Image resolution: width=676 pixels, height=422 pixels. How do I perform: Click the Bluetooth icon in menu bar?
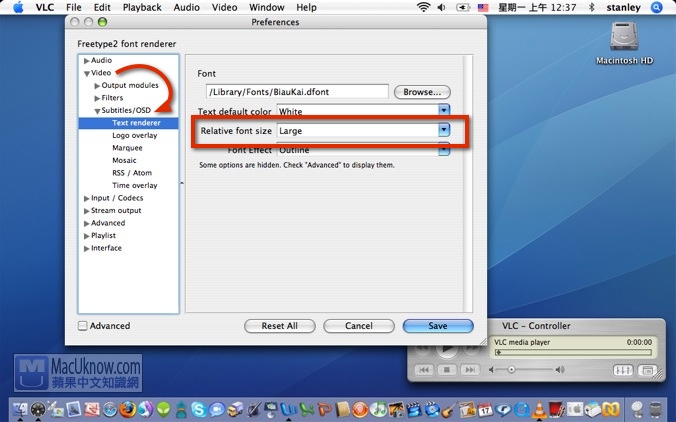pyautogui.click(x=592, y=7)
